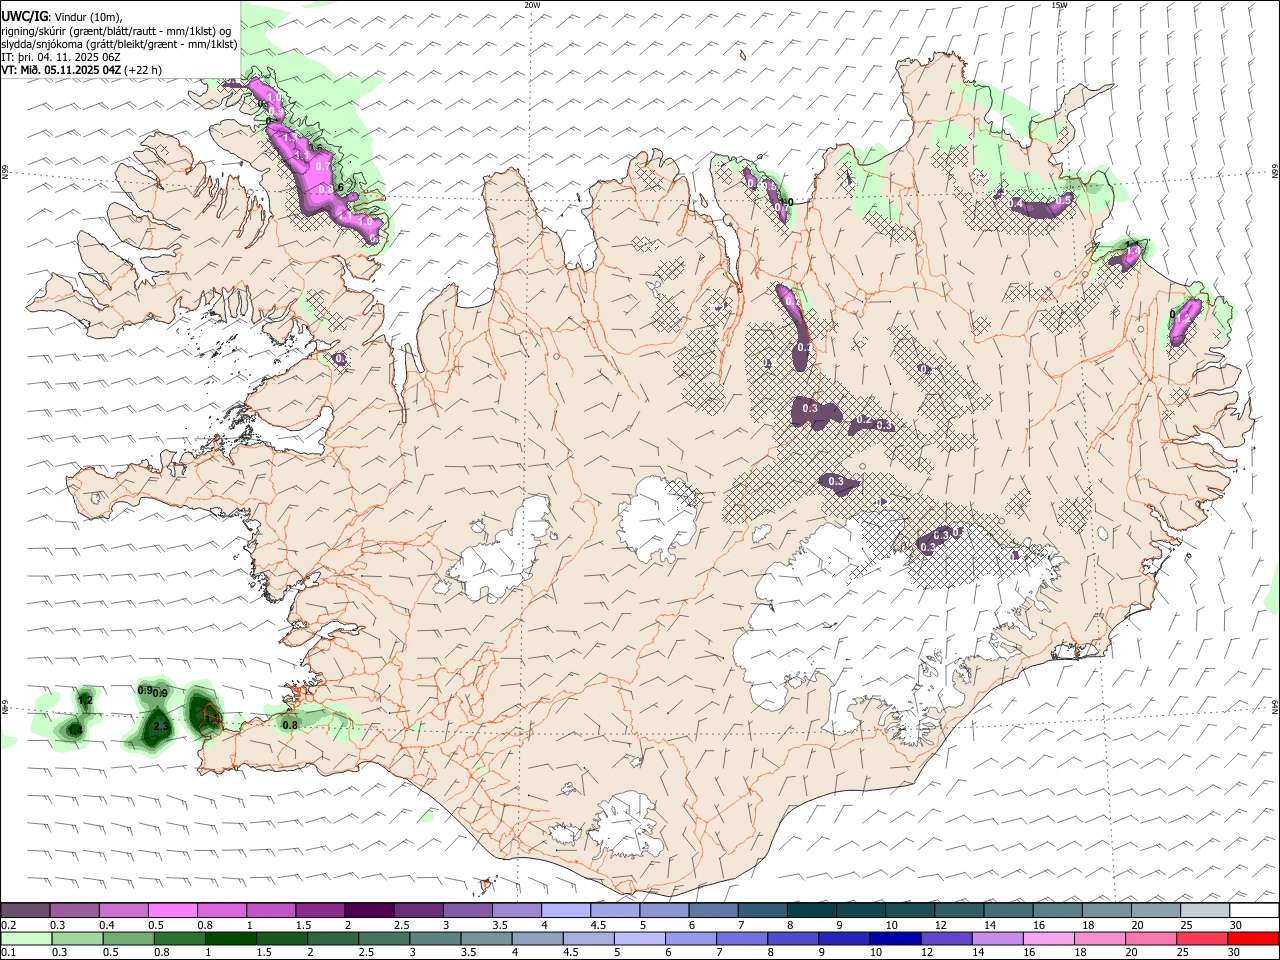Pick the upper-row swatch between 0.3 and 0.4
This screenshot has width=1280, height=960.
(x=74, y=911)
